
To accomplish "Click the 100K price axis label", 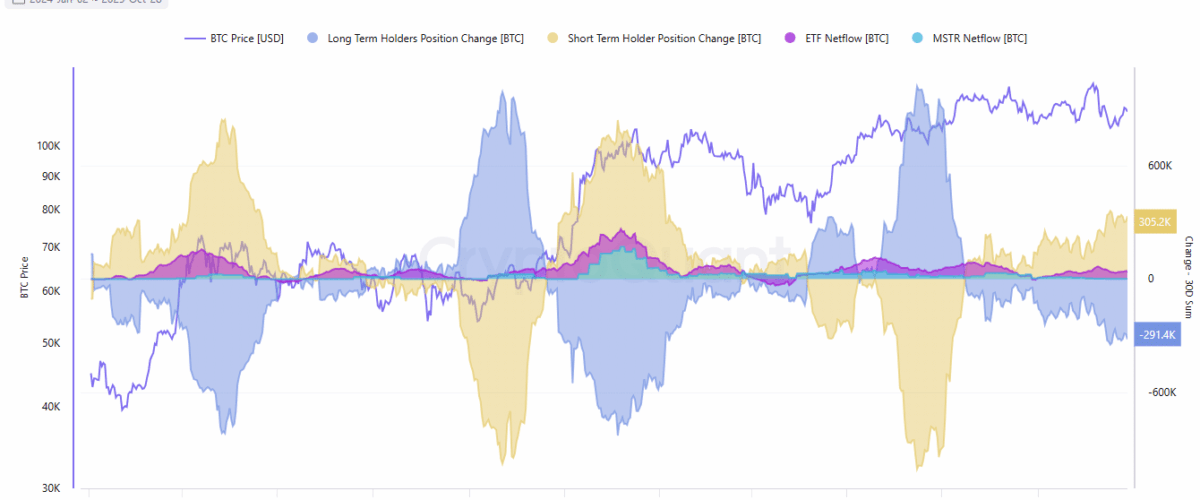I will [49, 146].
